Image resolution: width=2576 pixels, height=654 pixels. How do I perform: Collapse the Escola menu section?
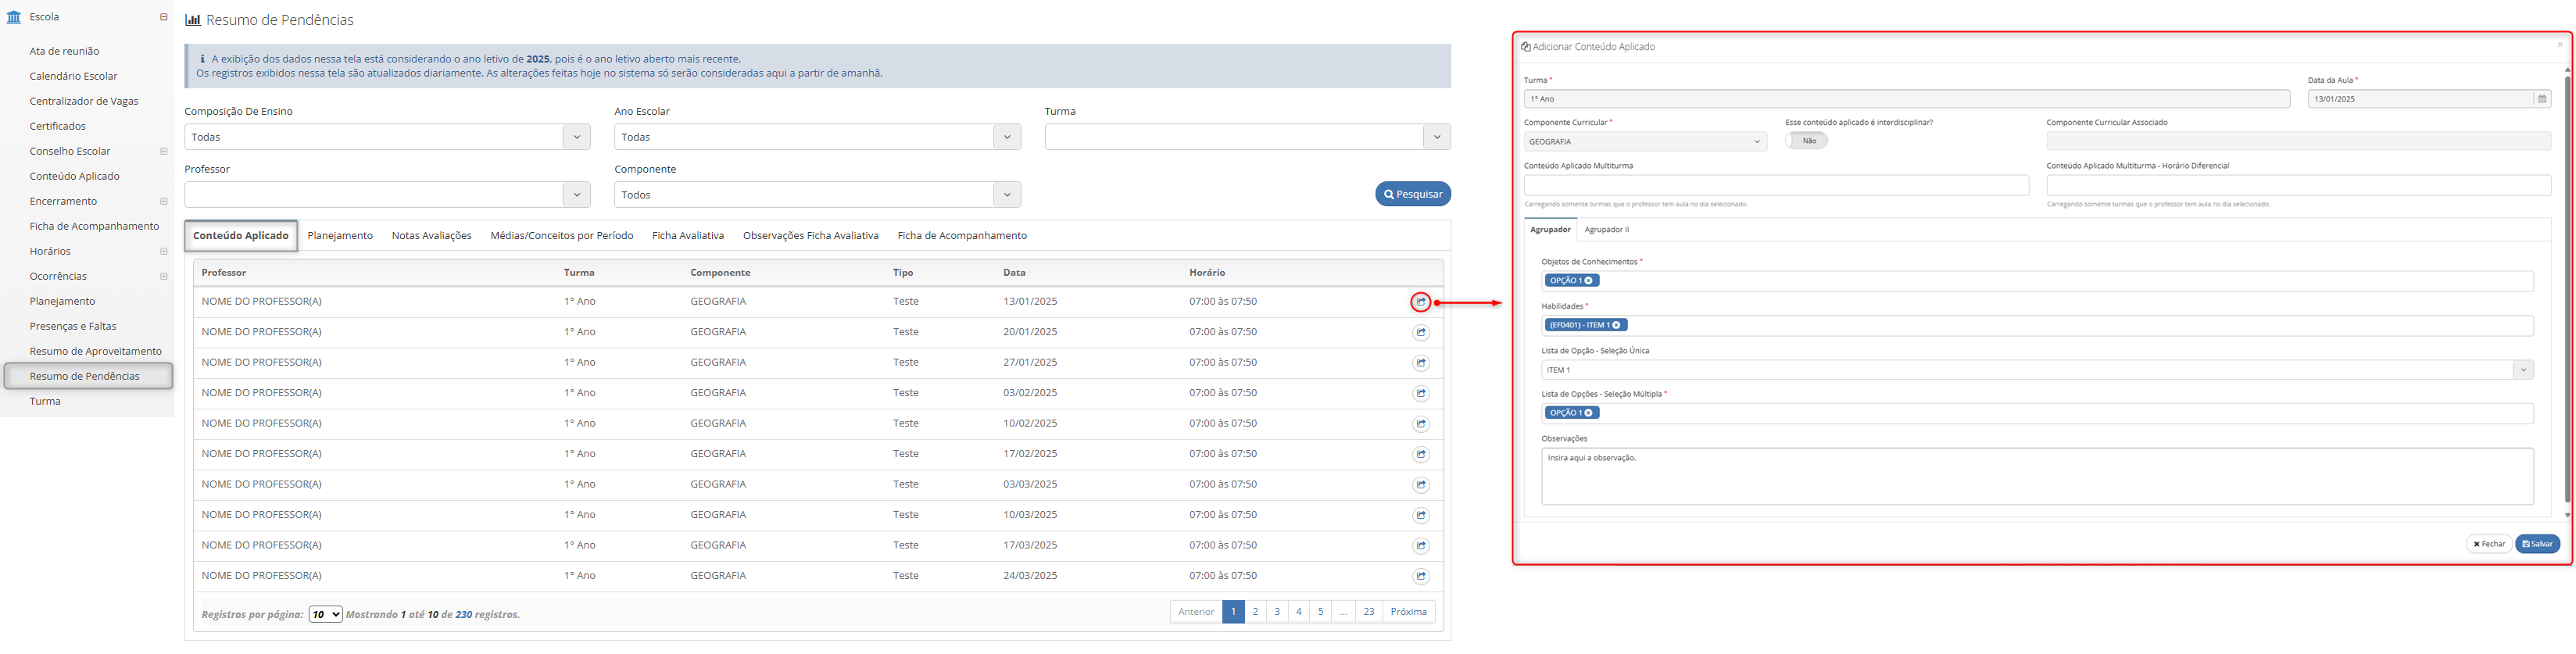click(164, 17)
